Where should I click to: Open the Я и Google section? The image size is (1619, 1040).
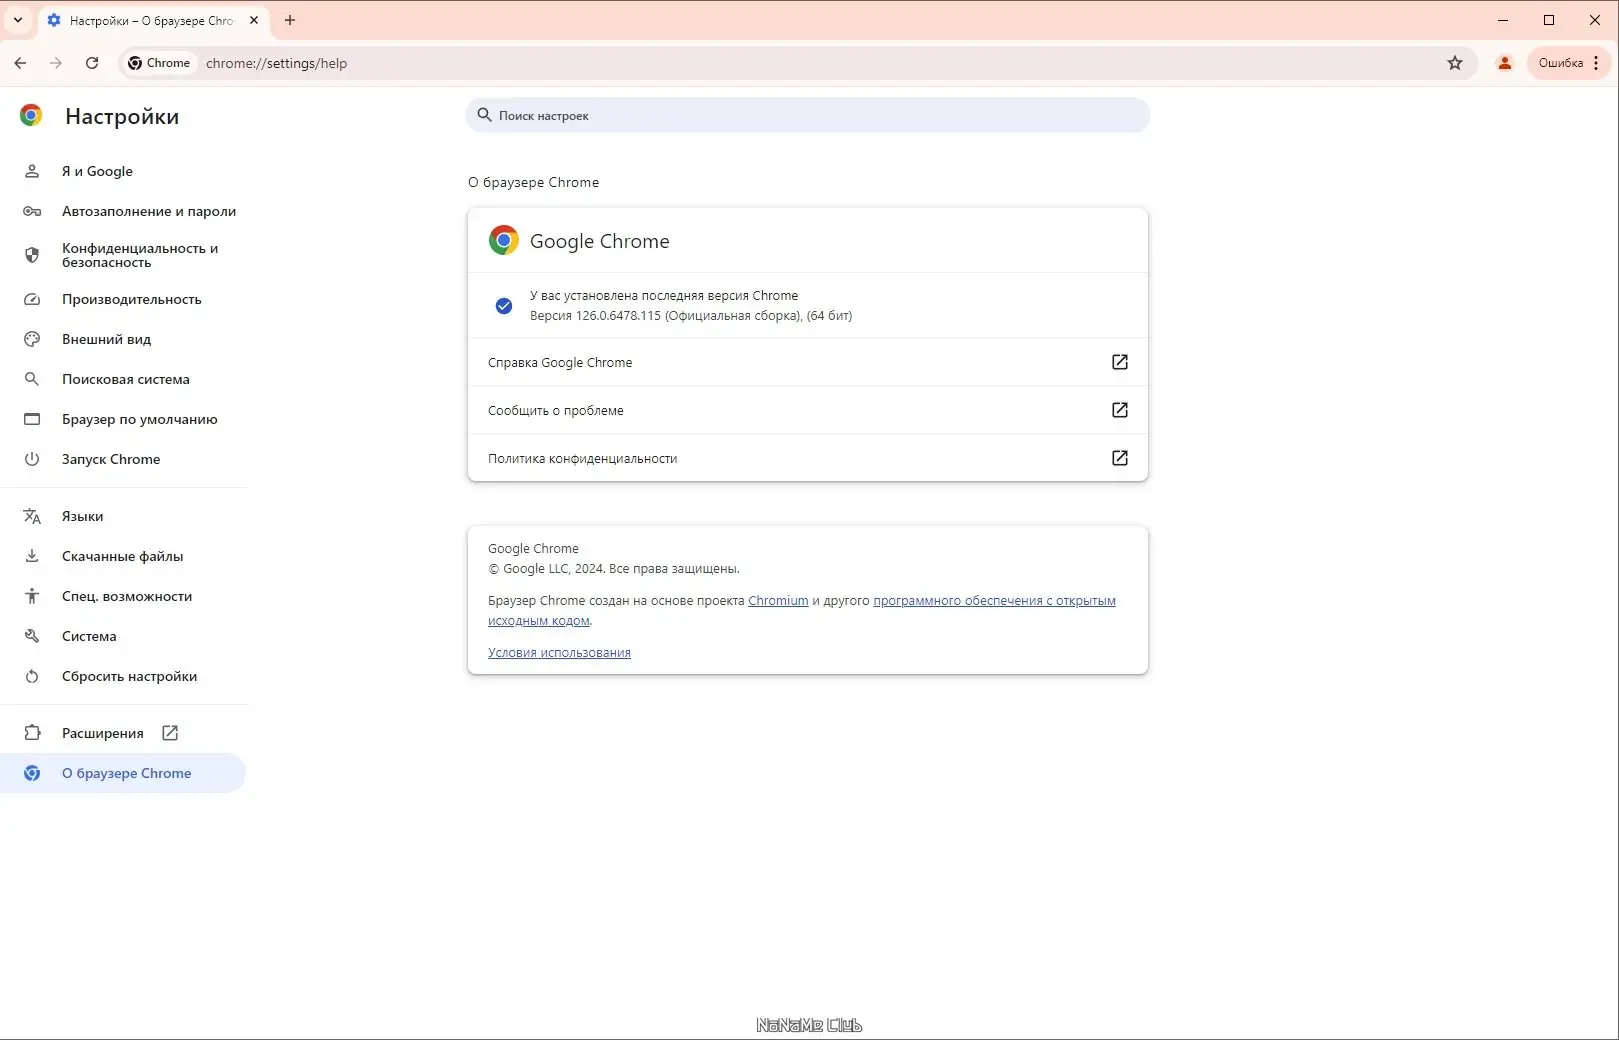tap(123, 171)
